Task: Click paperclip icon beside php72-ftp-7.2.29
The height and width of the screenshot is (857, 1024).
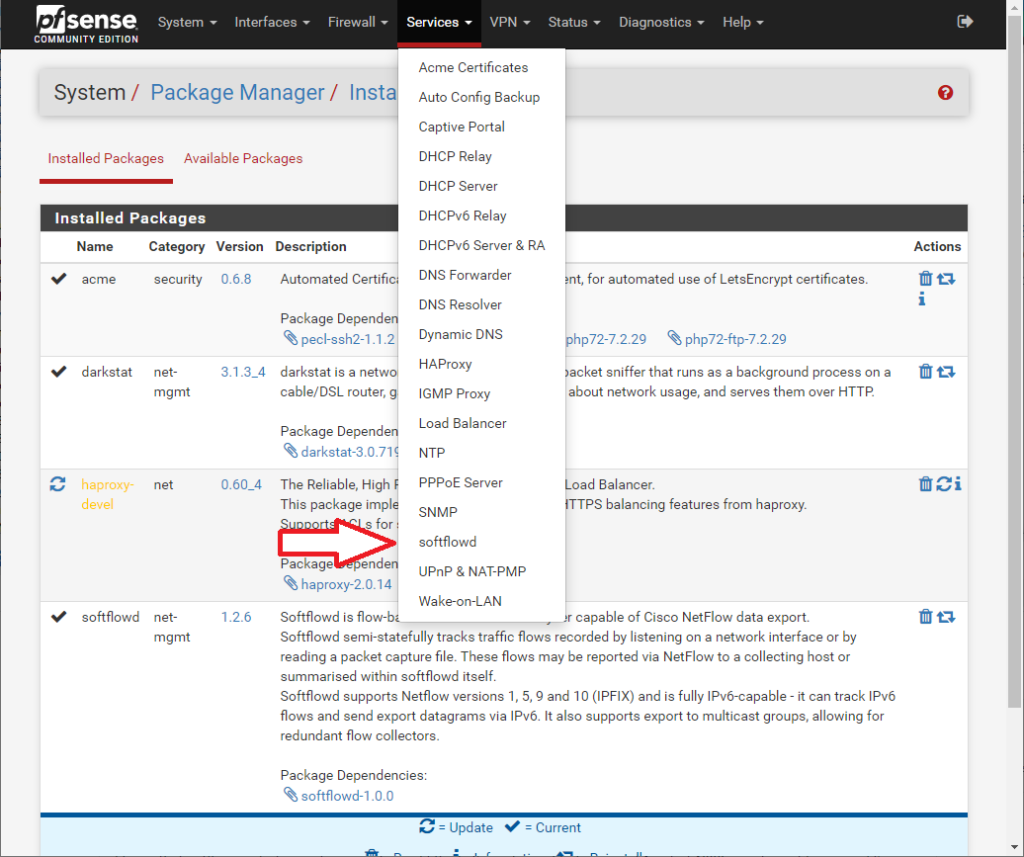Action: [x=675, y=338]
